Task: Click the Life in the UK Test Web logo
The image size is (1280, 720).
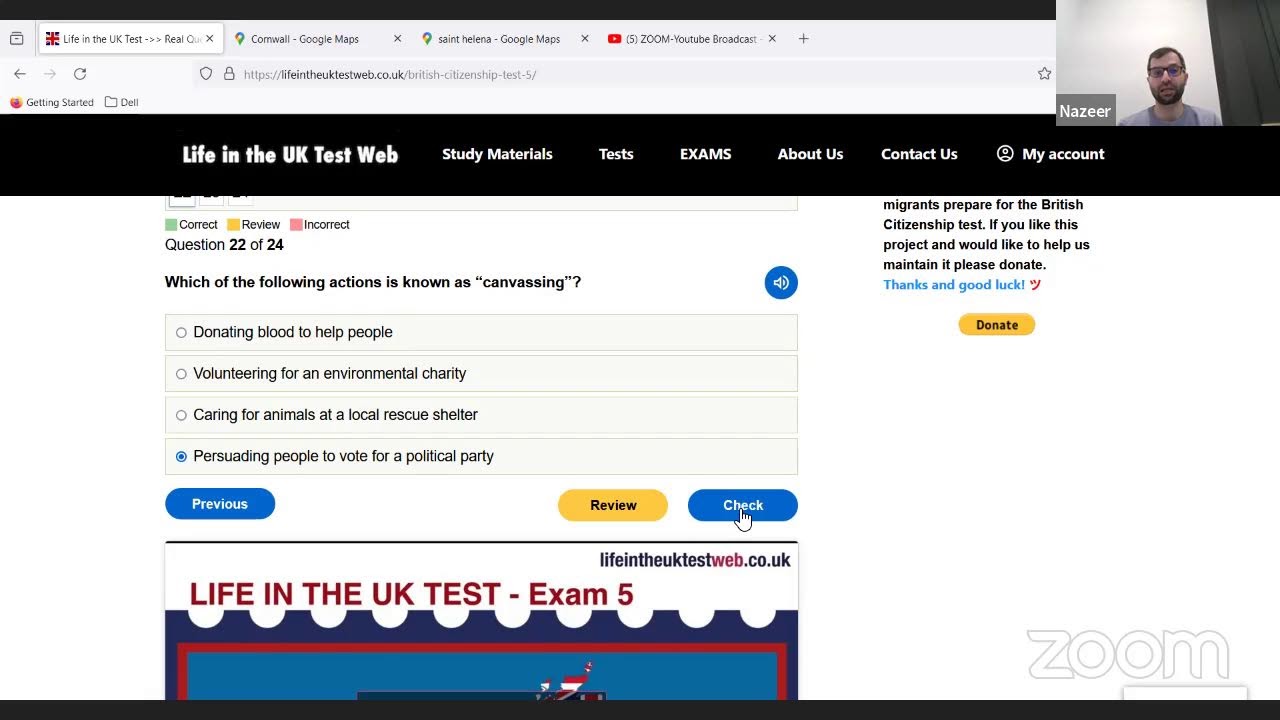Action: [290, 154]
